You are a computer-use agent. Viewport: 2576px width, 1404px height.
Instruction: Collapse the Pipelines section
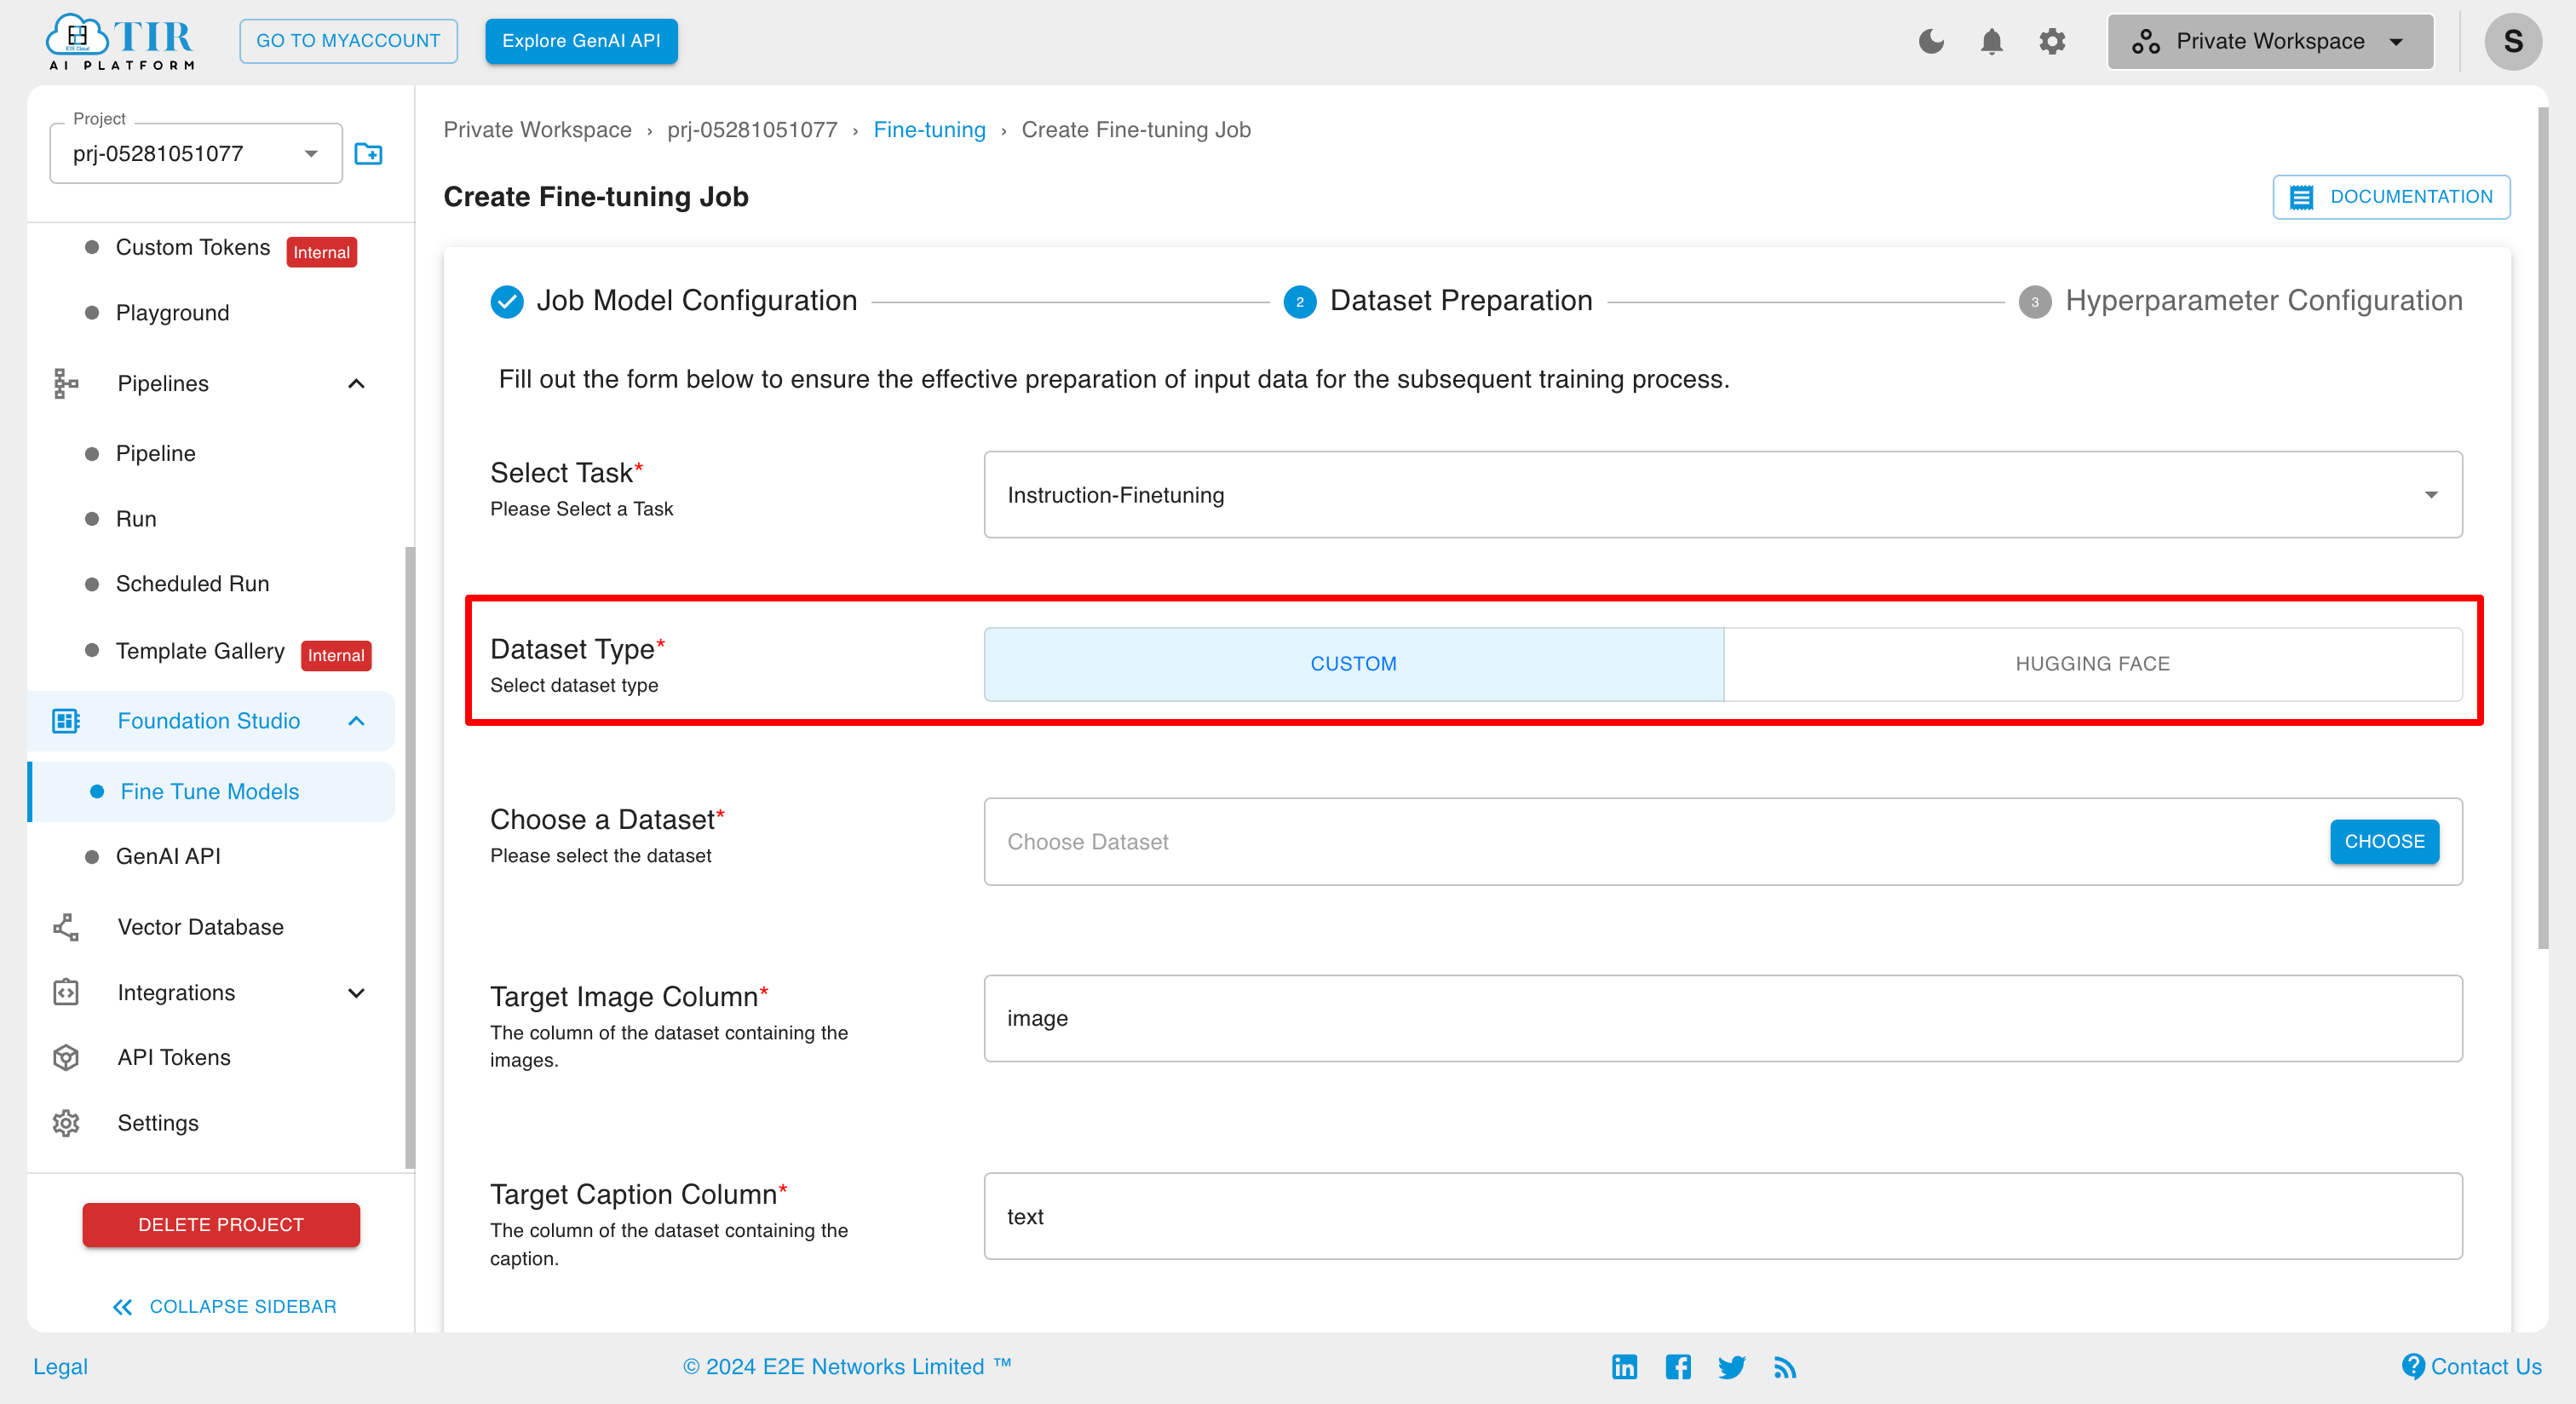tap(356, 383)
